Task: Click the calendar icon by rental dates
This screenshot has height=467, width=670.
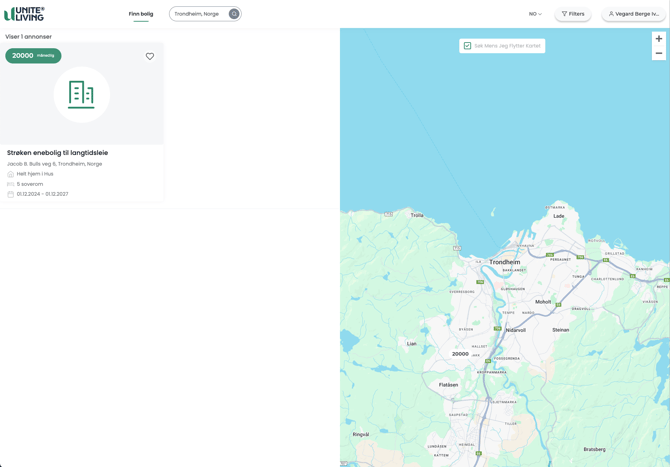Action: (11, 194)
